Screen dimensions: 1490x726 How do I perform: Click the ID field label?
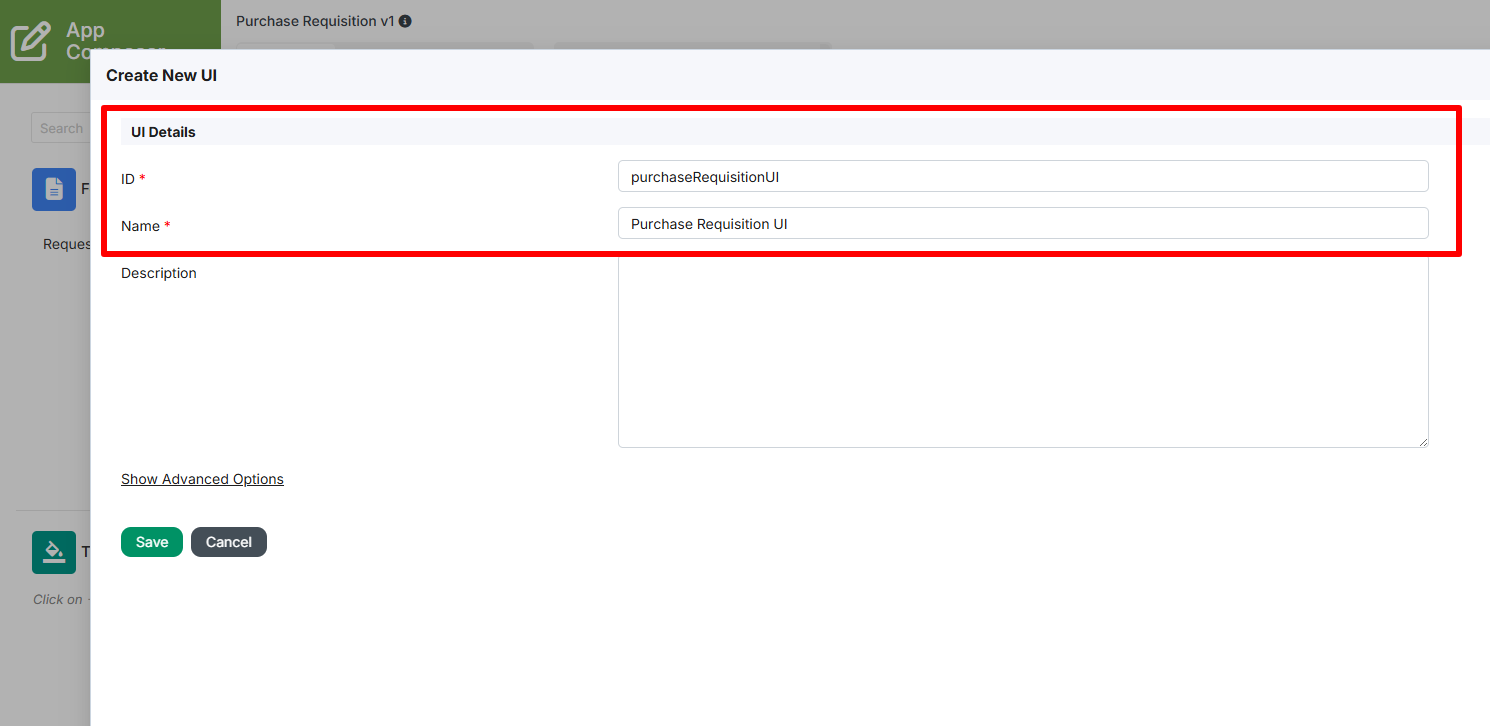click(x=128, y=179)
